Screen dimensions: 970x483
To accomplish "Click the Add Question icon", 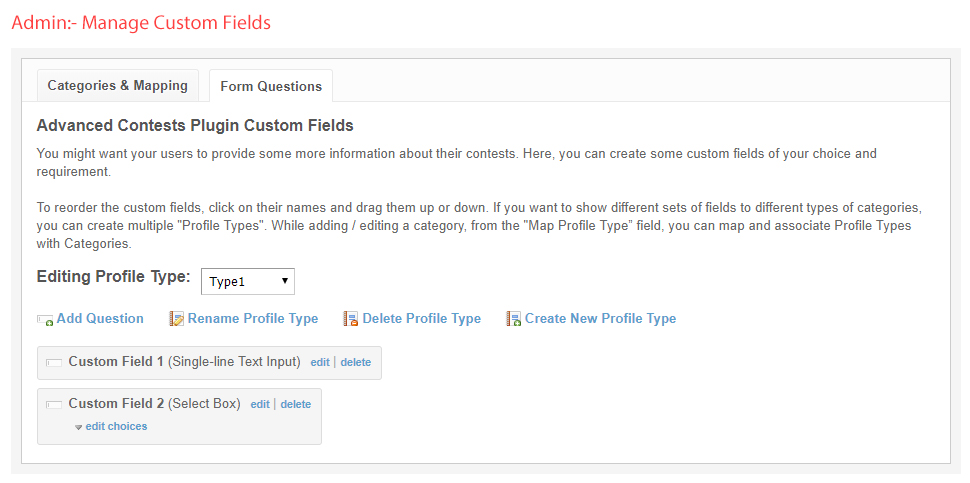I will click(45, 320).
